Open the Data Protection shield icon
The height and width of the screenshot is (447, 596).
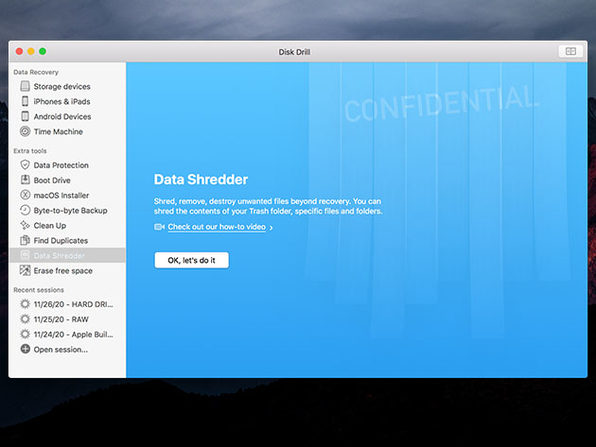pos(25,165)
